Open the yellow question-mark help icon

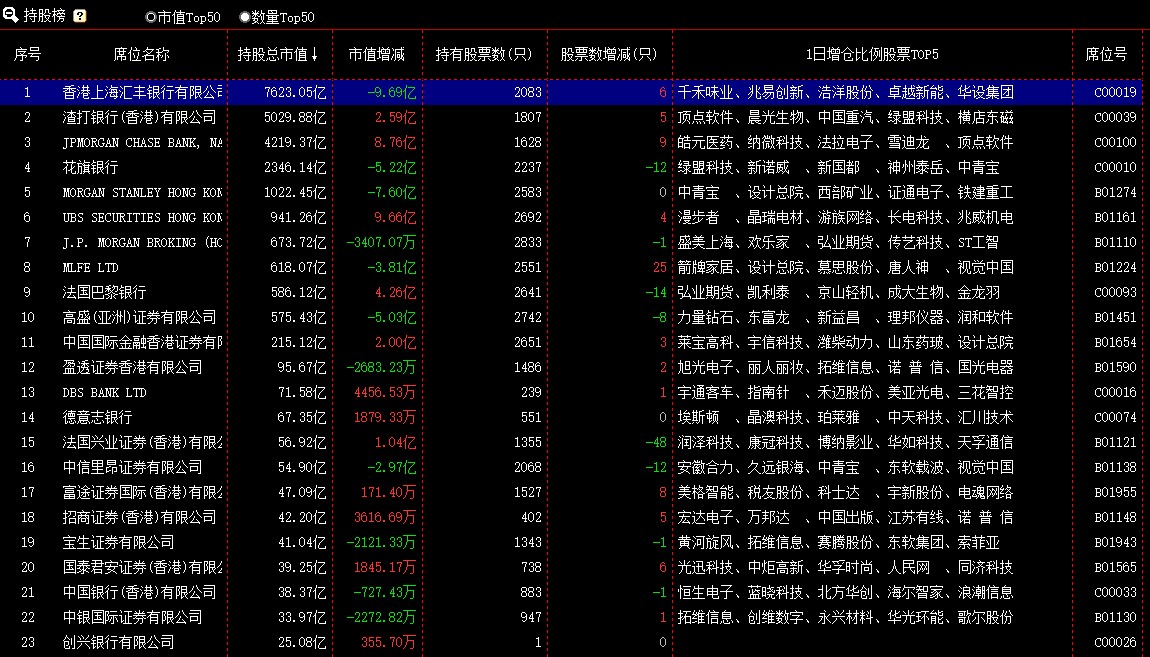coord(80,16)
